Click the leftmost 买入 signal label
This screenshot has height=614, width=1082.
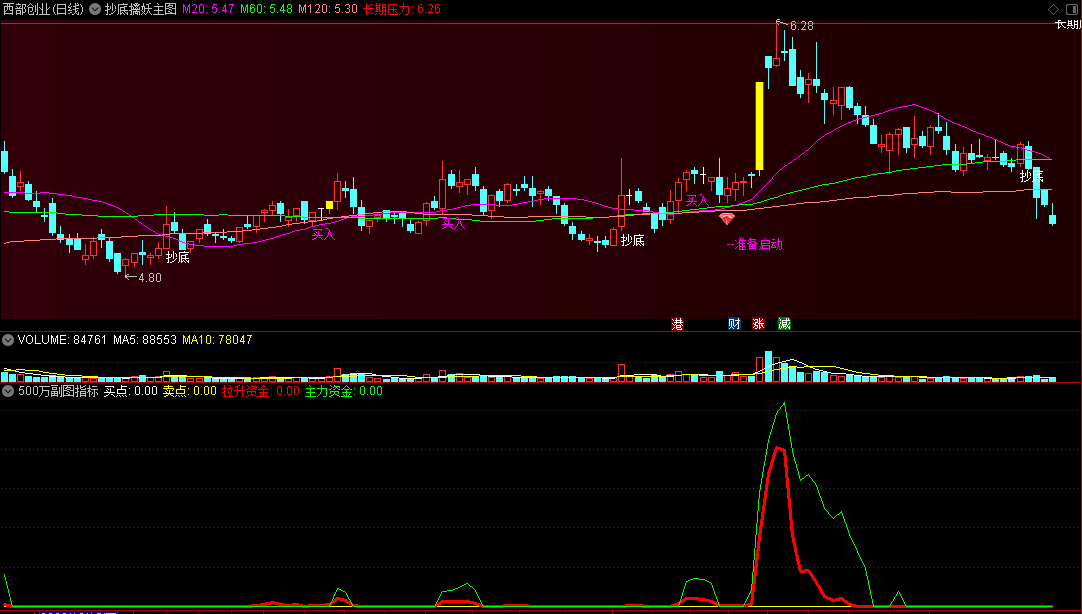[x=323, y=235]
